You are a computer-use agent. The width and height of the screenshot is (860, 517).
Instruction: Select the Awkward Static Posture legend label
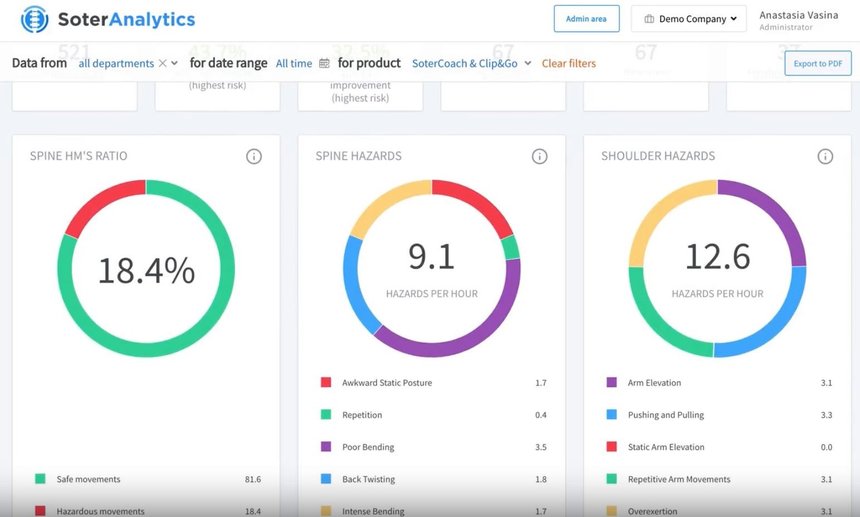tap(387, 383)
